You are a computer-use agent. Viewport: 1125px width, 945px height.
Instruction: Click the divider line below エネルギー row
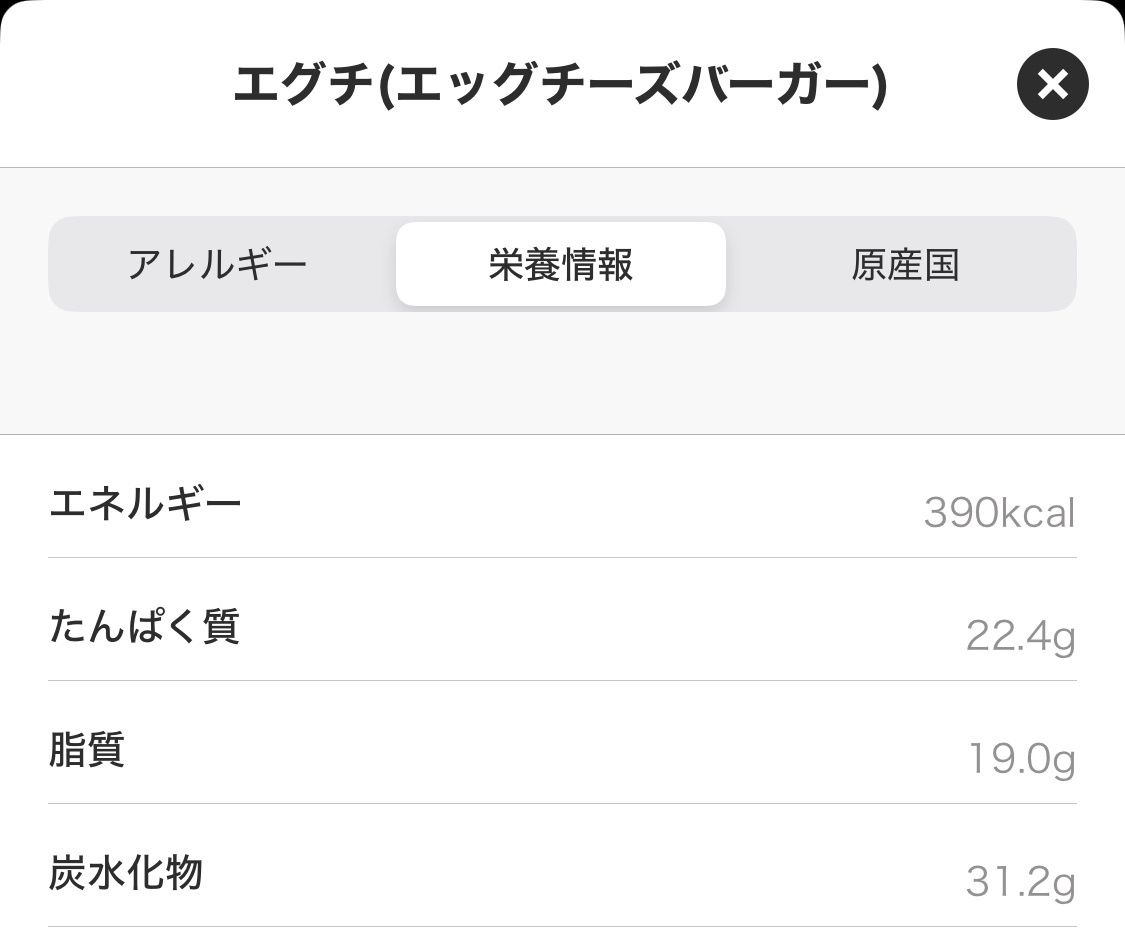(x=562, y=557)
